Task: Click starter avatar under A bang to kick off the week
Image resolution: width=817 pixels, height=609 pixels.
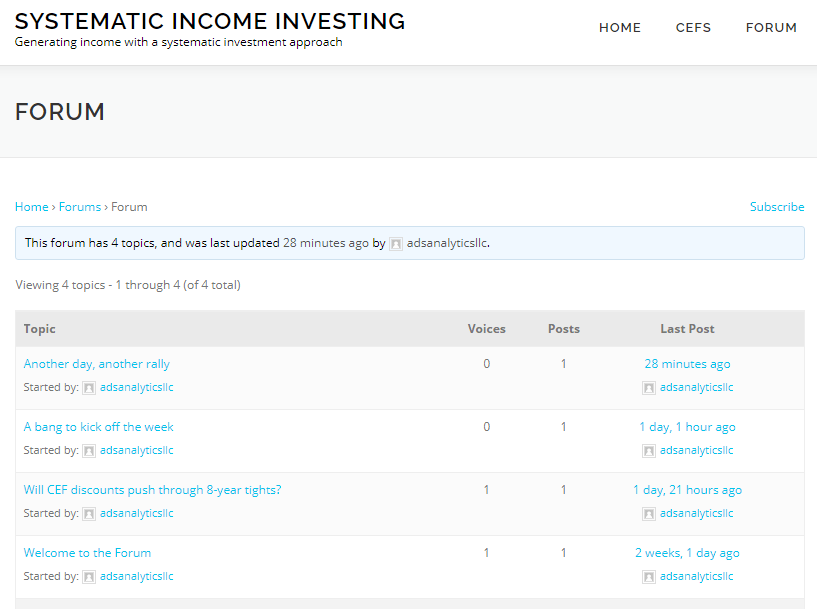Action: (x=89, y=451)
